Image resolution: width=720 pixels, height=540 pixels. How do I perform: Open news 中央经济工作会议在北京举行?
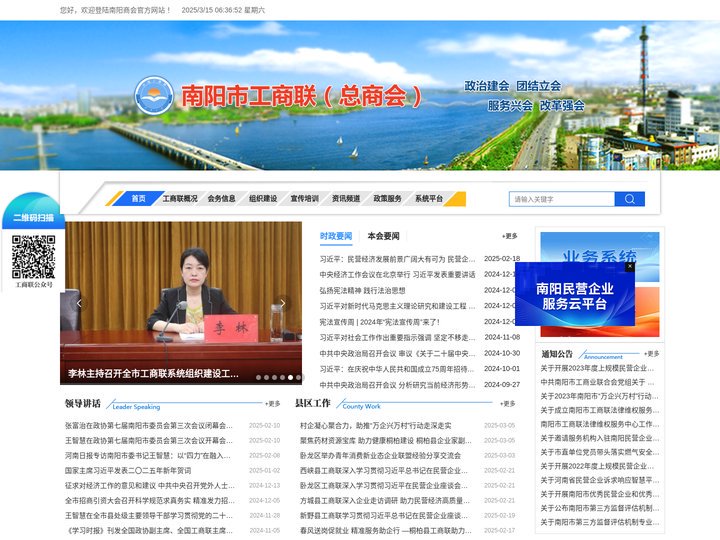pyautogui.click(x=397, y=275)
